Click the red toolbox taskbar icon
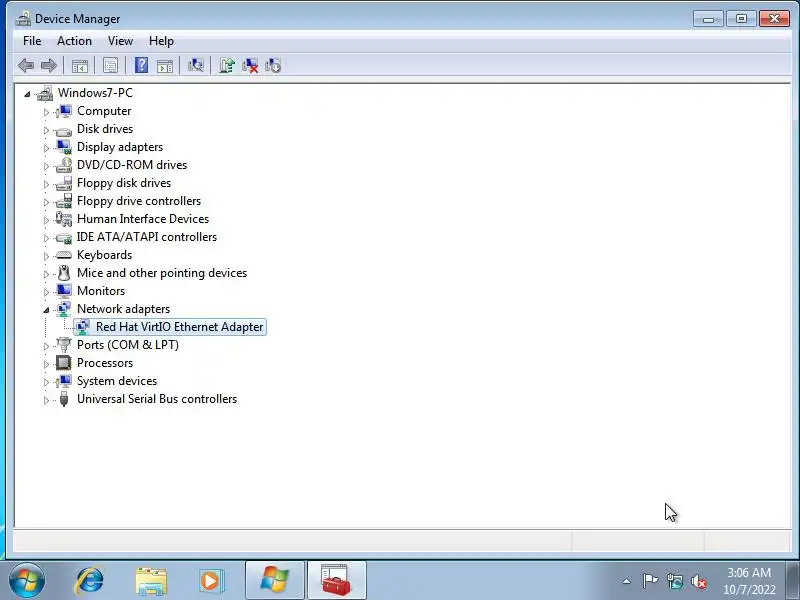The width and height of the screenshot is (800, 600). 337,581
